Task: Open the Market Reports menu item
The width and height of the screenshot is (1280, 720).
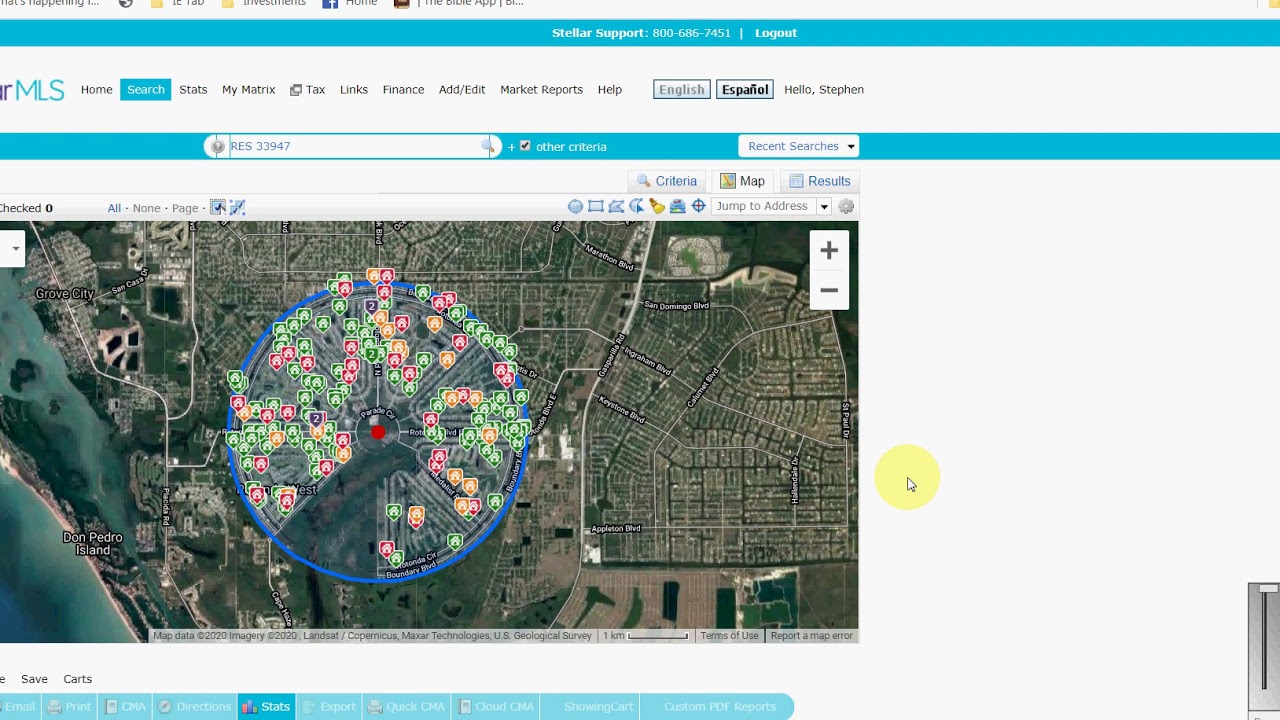Action: coord(541,89)
